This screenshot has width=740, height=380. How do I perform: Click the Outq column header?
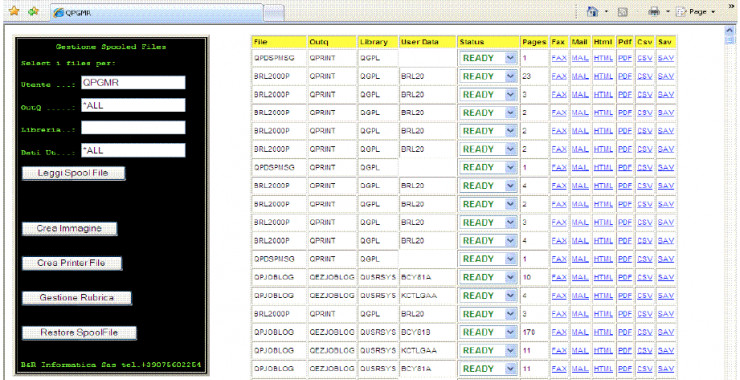[x=332, y=42]
